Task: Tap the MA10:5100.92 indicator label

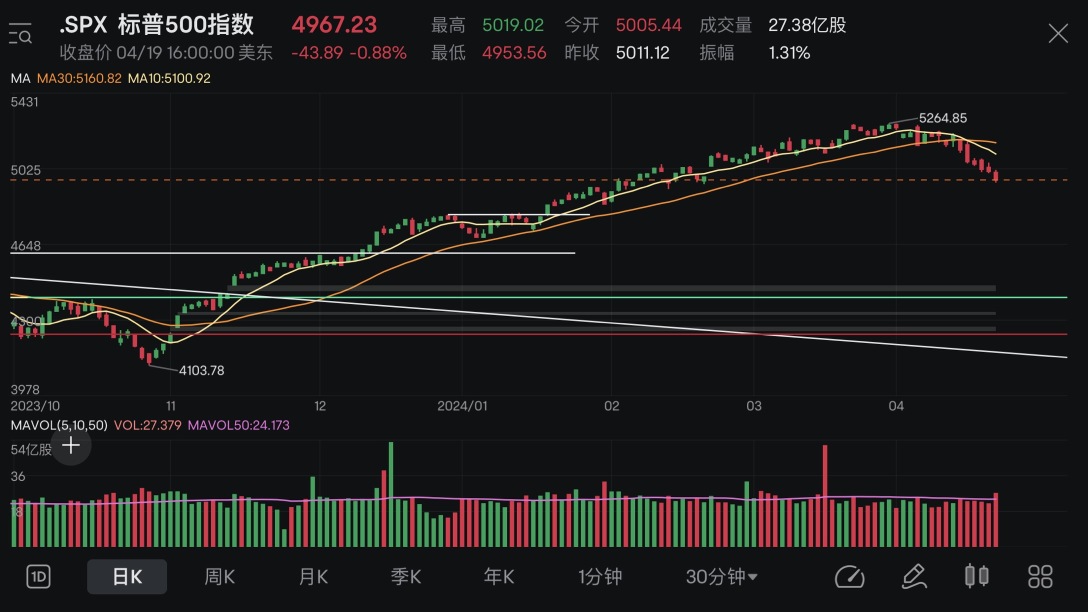Action: point(169,78)
